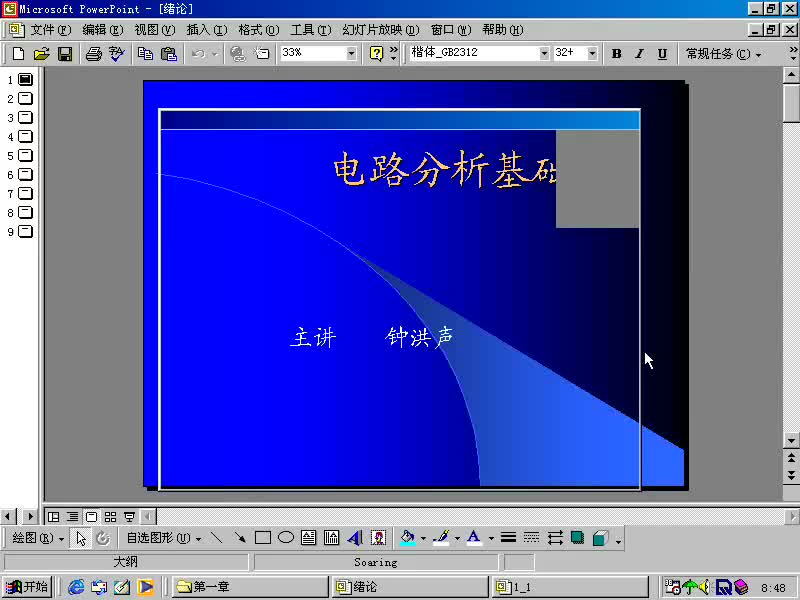Toggle Italic formatting
The width and height of the screenshot is (800, 600).
coord(639,53)
